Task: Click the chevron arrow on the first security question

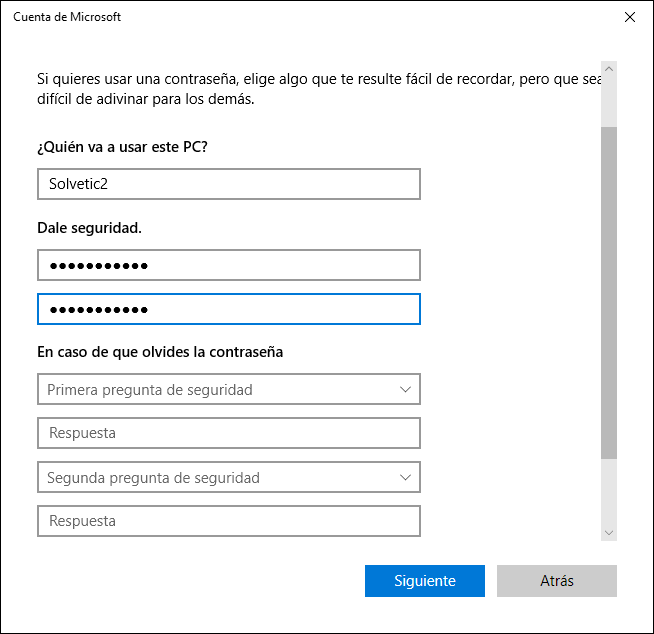Action: tap(405, 389)
